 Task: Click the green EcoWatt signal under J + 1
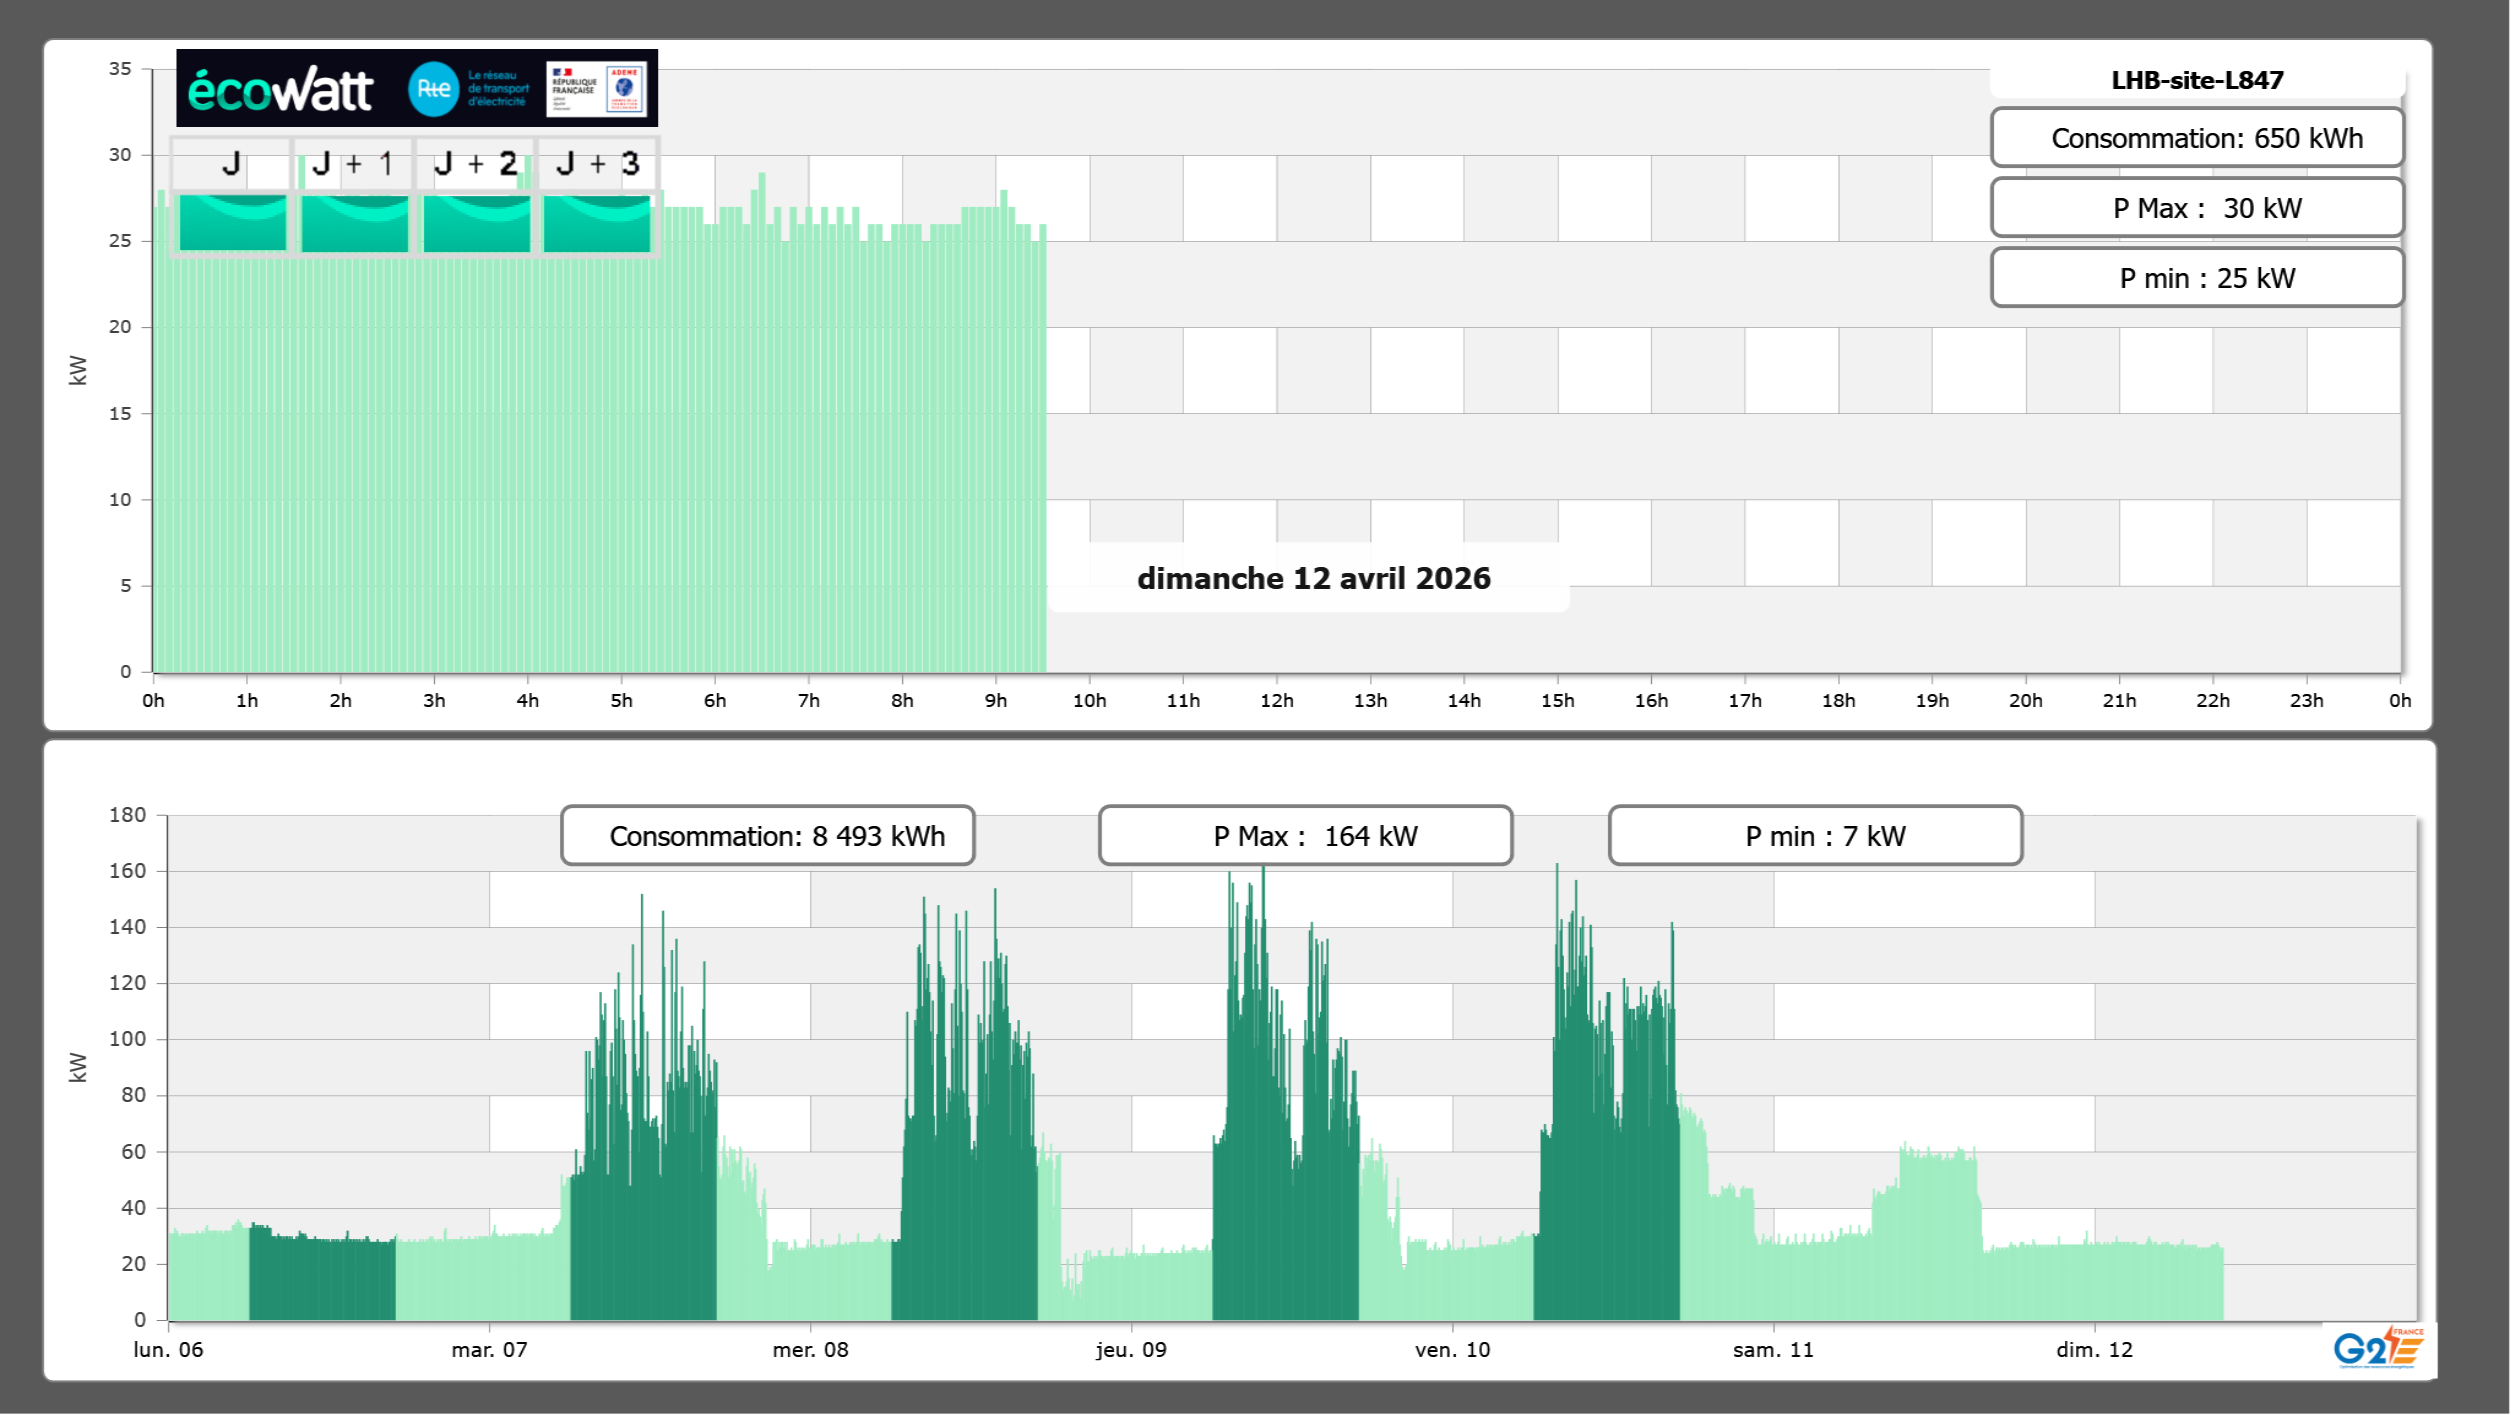point(354,222)
